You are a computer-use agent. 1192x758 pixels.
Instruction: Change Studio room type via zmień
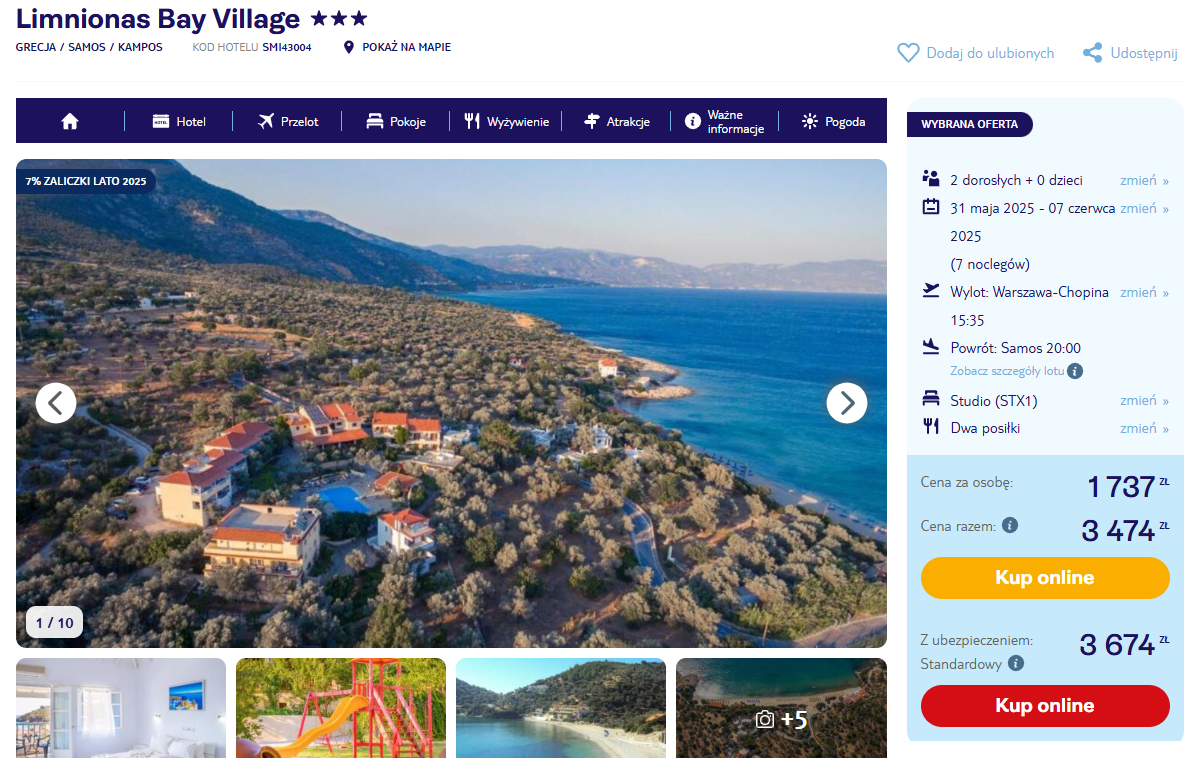click(x=1144, y=400)
